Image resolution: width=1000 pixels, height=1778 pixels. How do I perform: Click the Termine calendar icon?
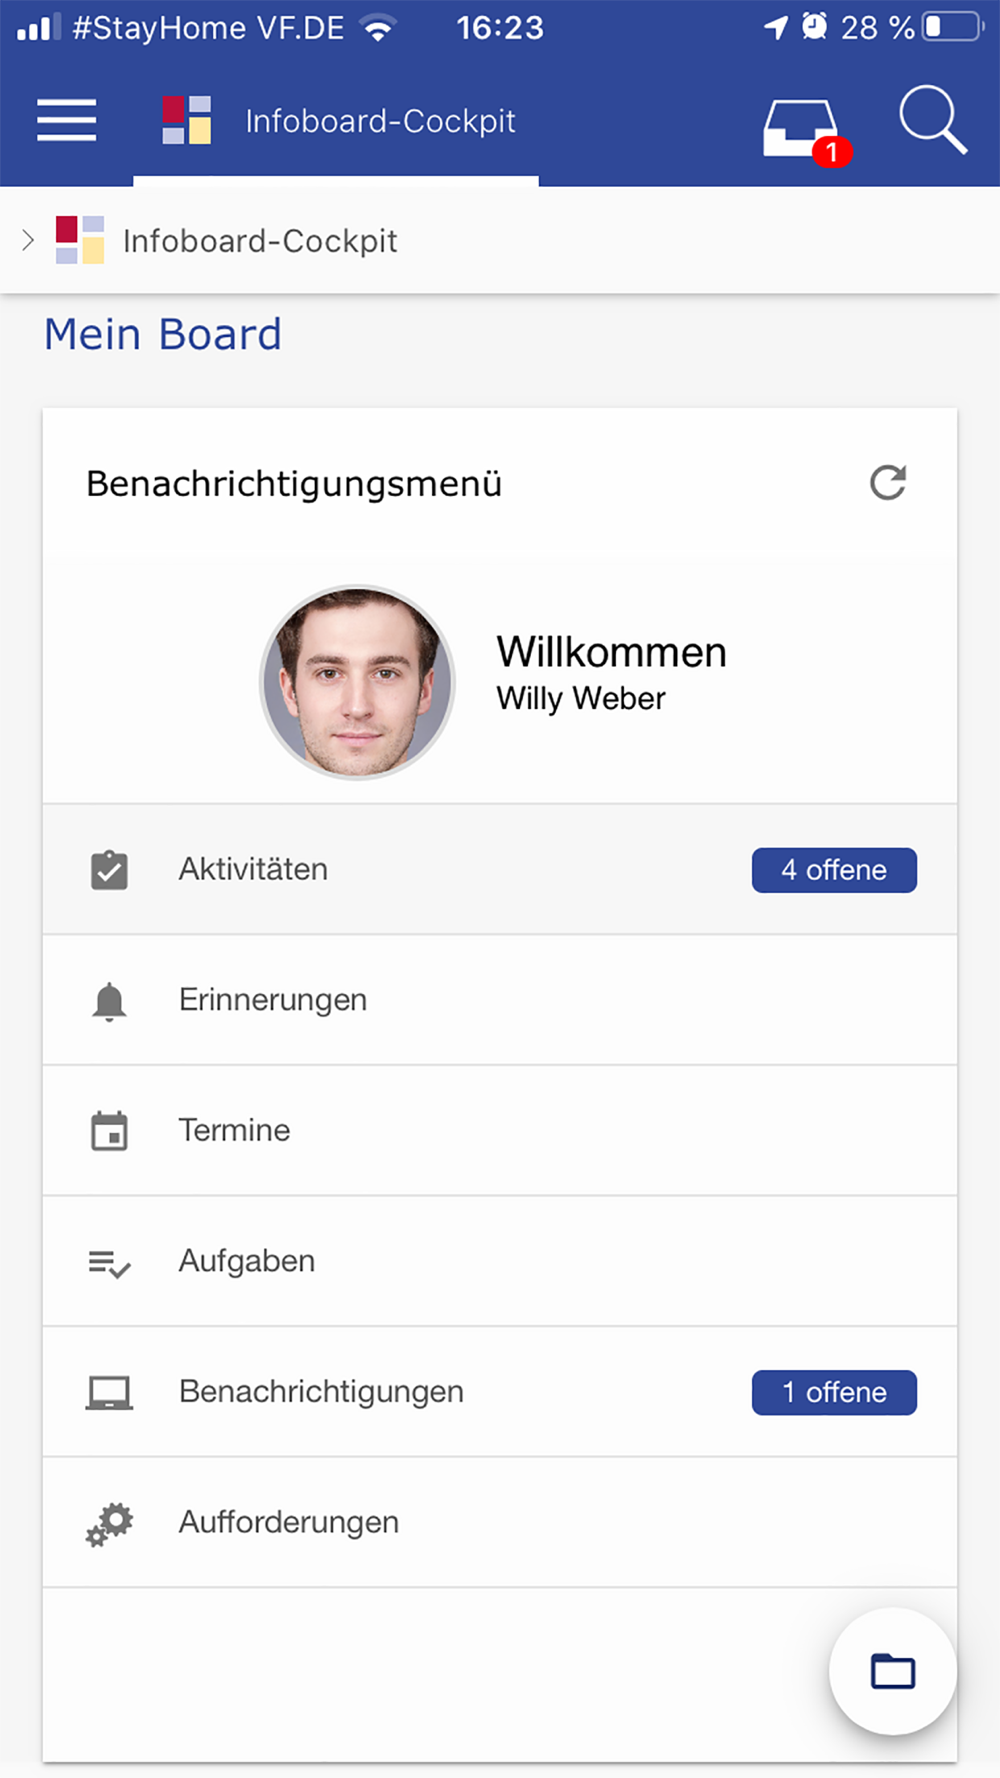tap(109, 1131)
